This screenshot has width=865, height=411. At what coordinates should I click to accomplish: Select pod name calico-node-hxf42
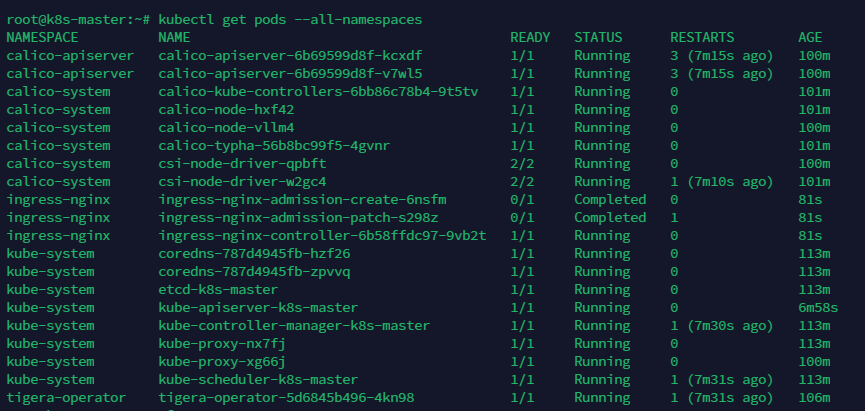click(226, 110)
